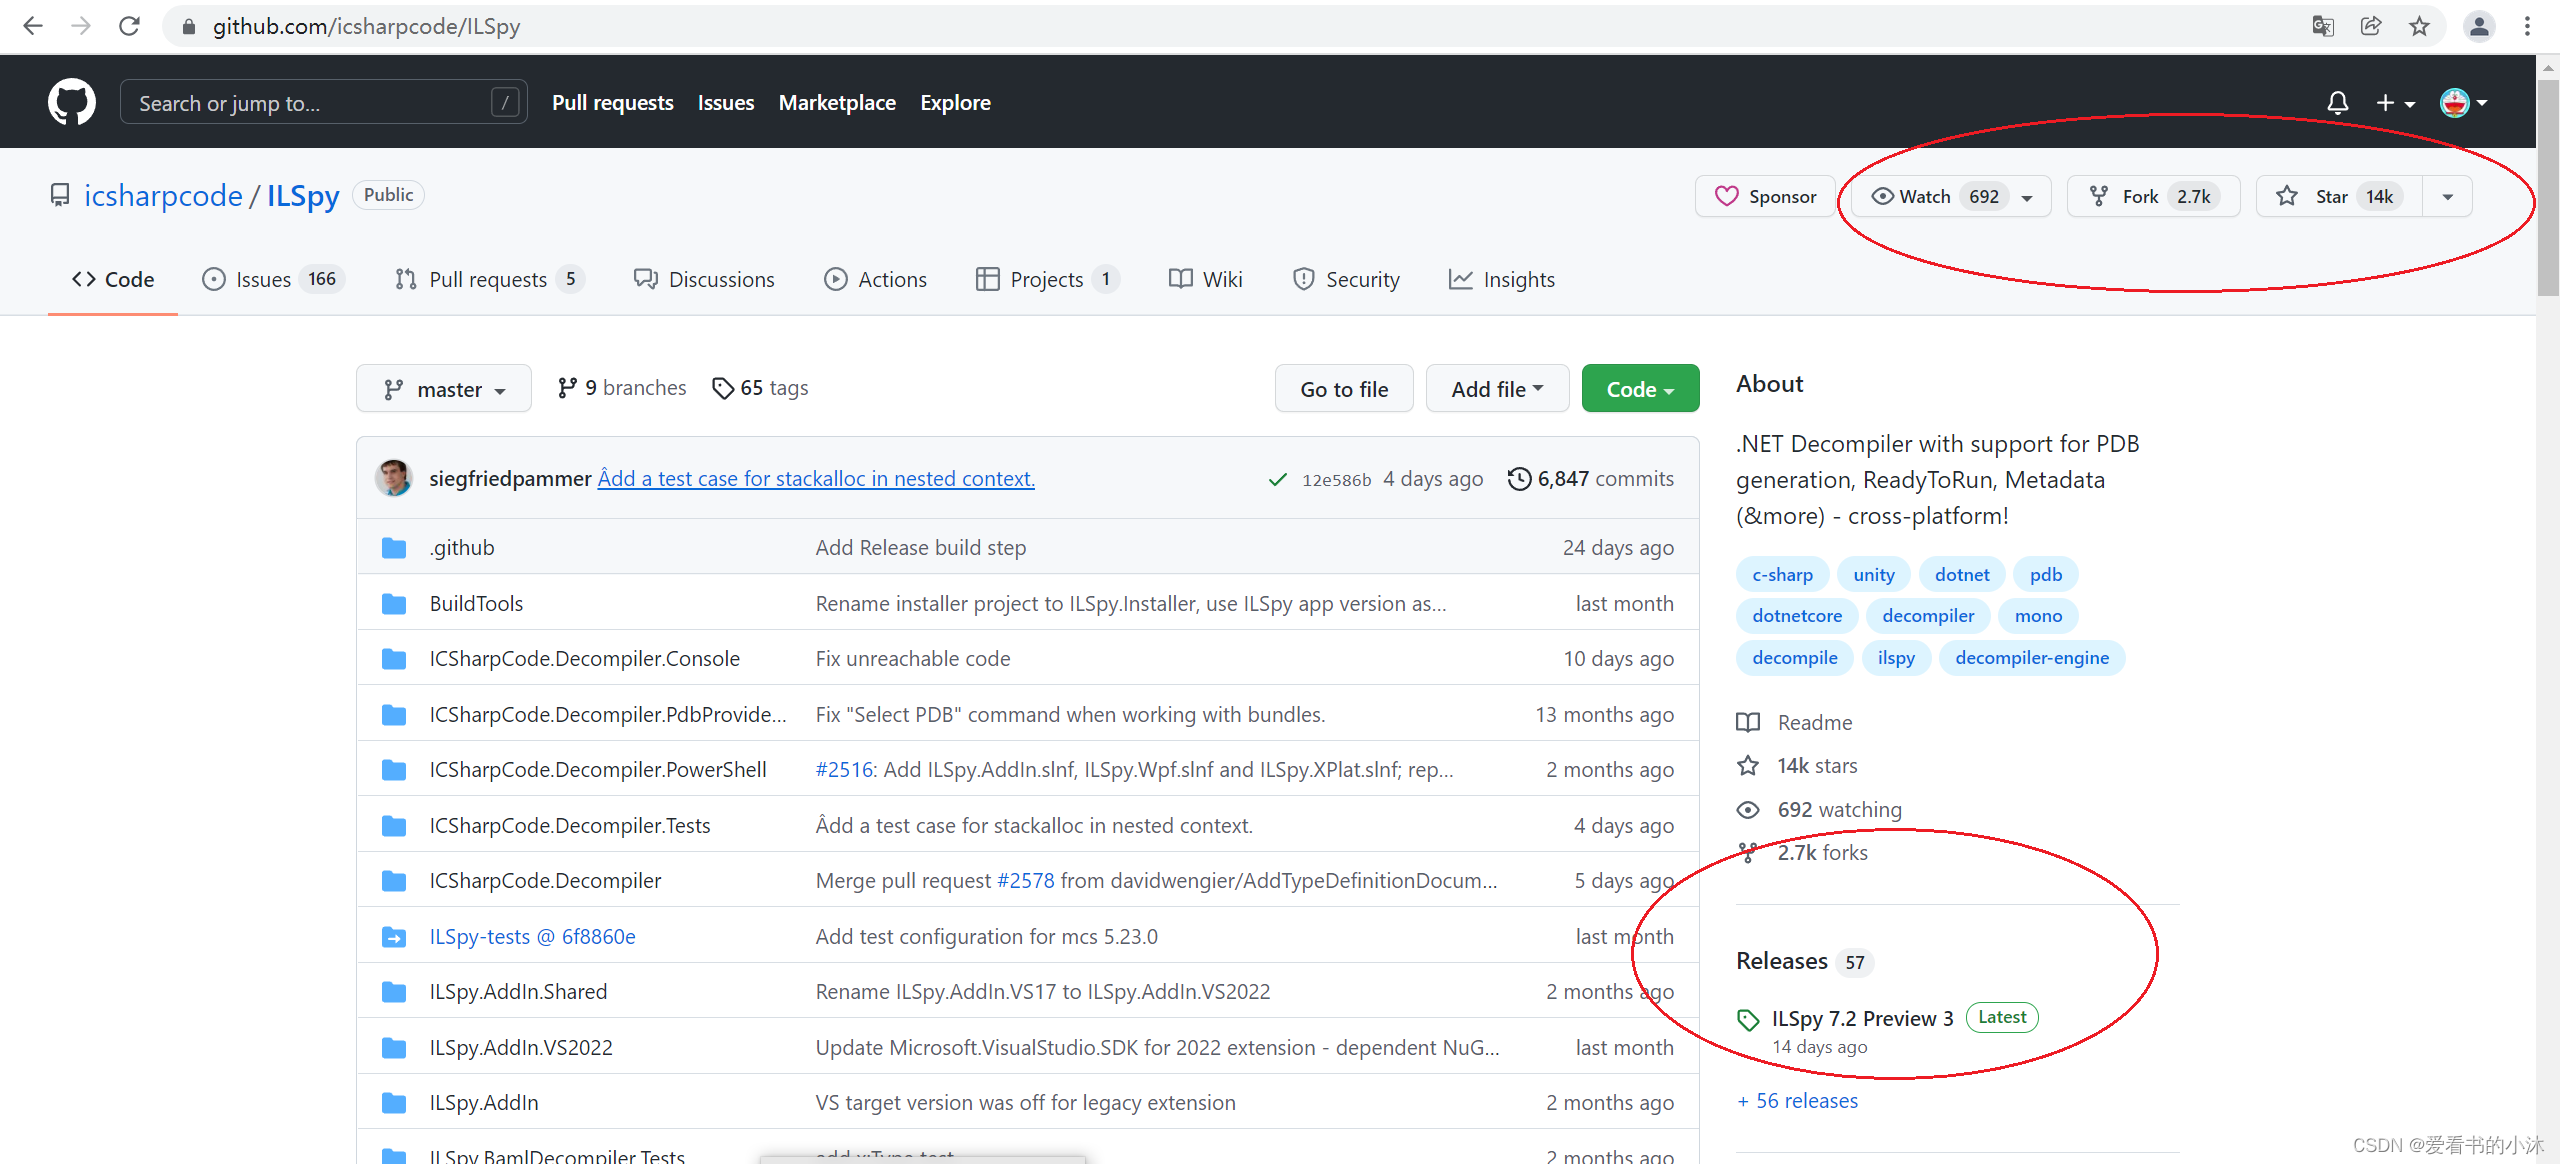Open siegfriedpammer author avatar
Viewport: 2560px width, 1164px height.
[x=394, y=478]
